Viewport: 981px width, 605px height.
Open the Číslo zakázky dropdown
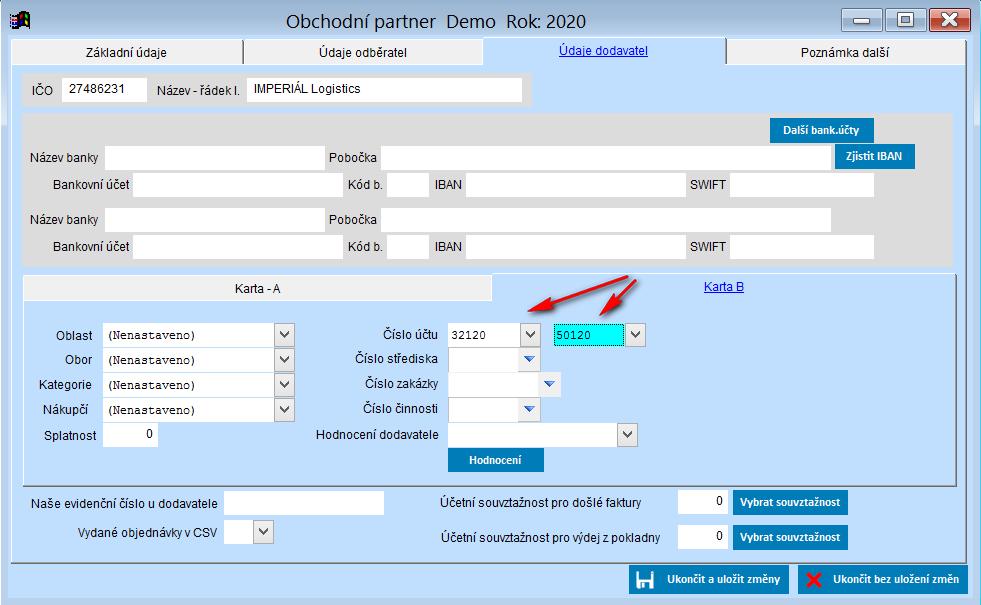549,384
